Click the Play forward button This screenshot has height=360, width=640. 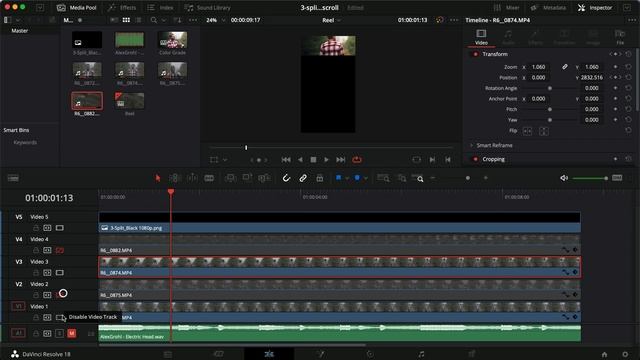click(326, 160)
